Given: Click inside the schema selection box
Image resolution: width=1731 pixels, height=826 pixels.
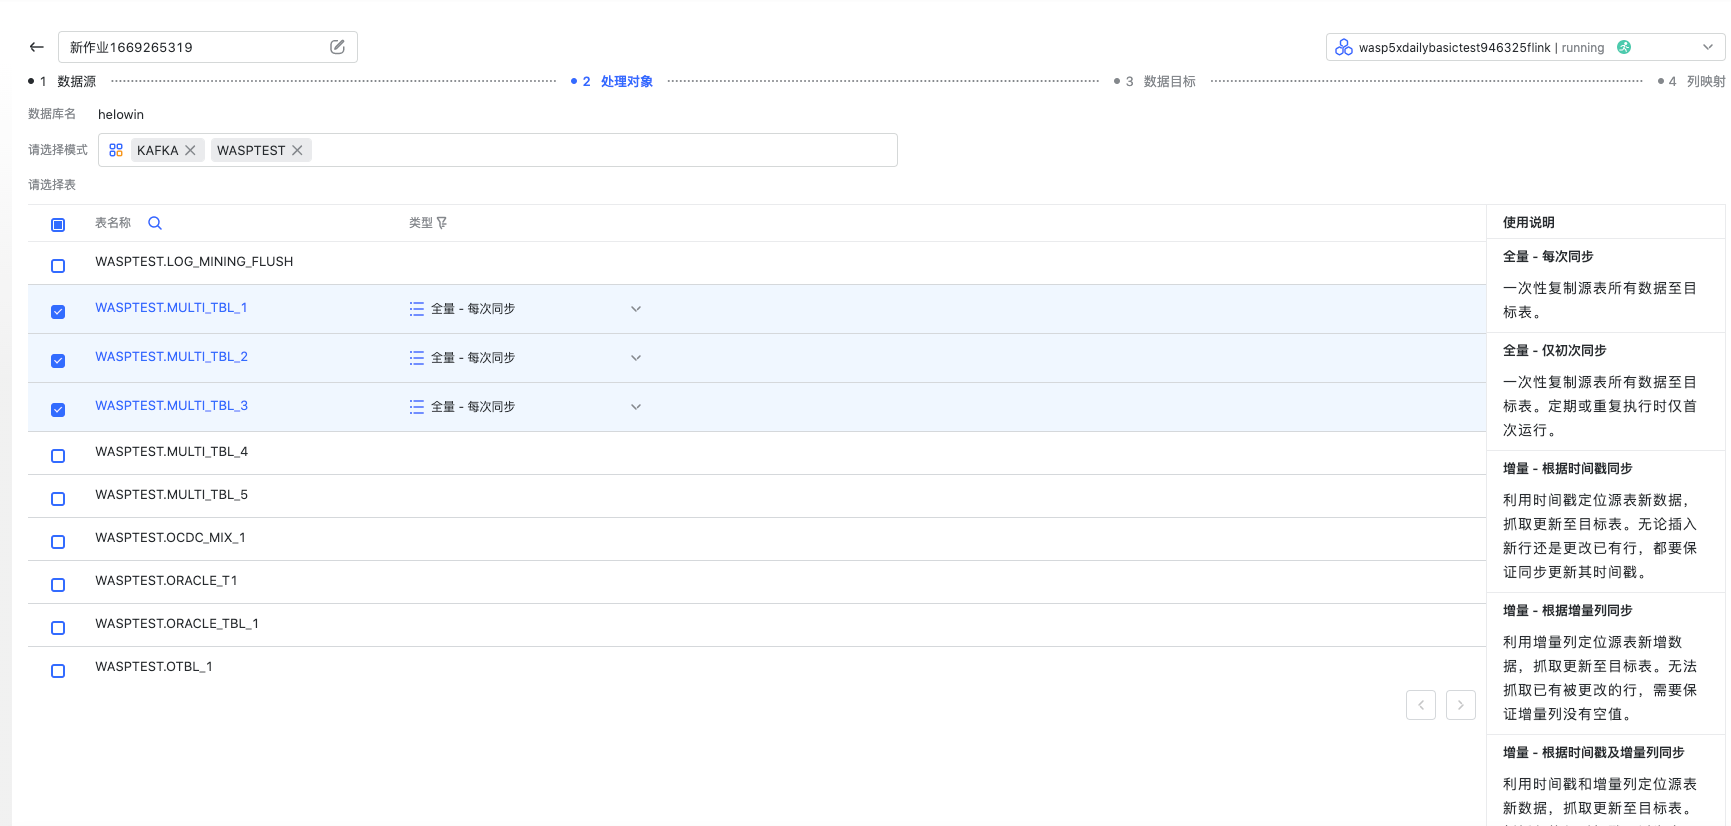Looking at the screenshot, I should [498, 150].
